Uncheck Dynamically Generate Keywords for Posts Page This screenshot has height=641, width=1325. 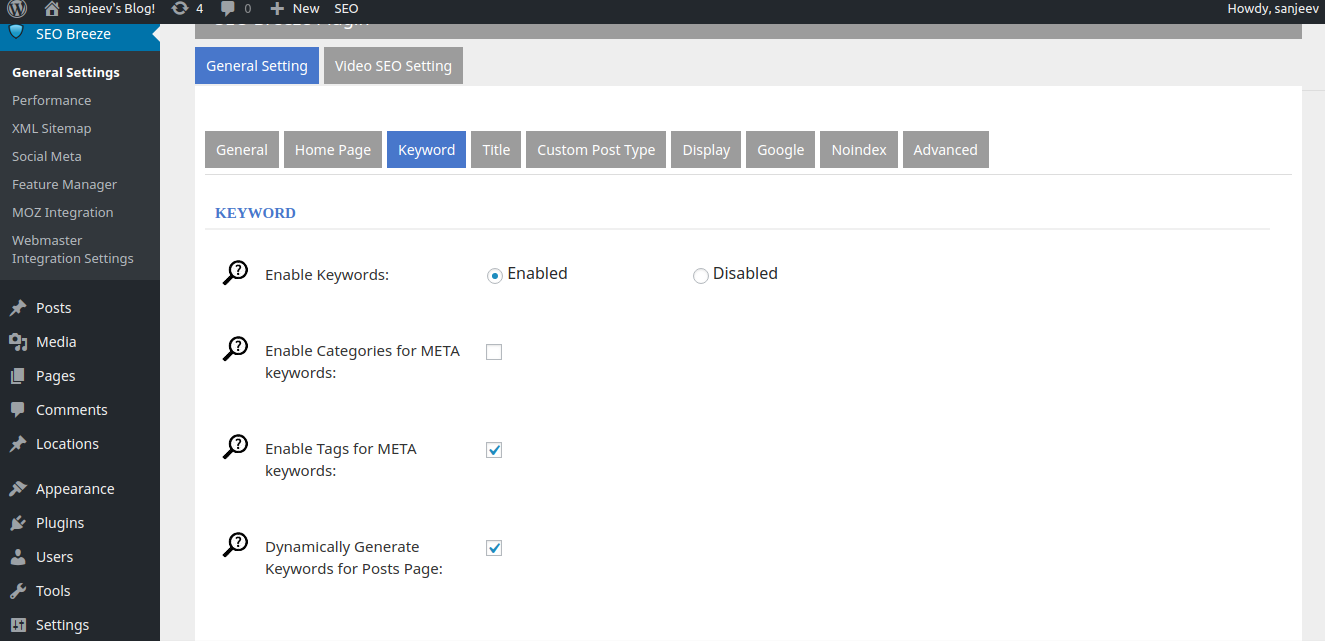[x=494, y=548]
